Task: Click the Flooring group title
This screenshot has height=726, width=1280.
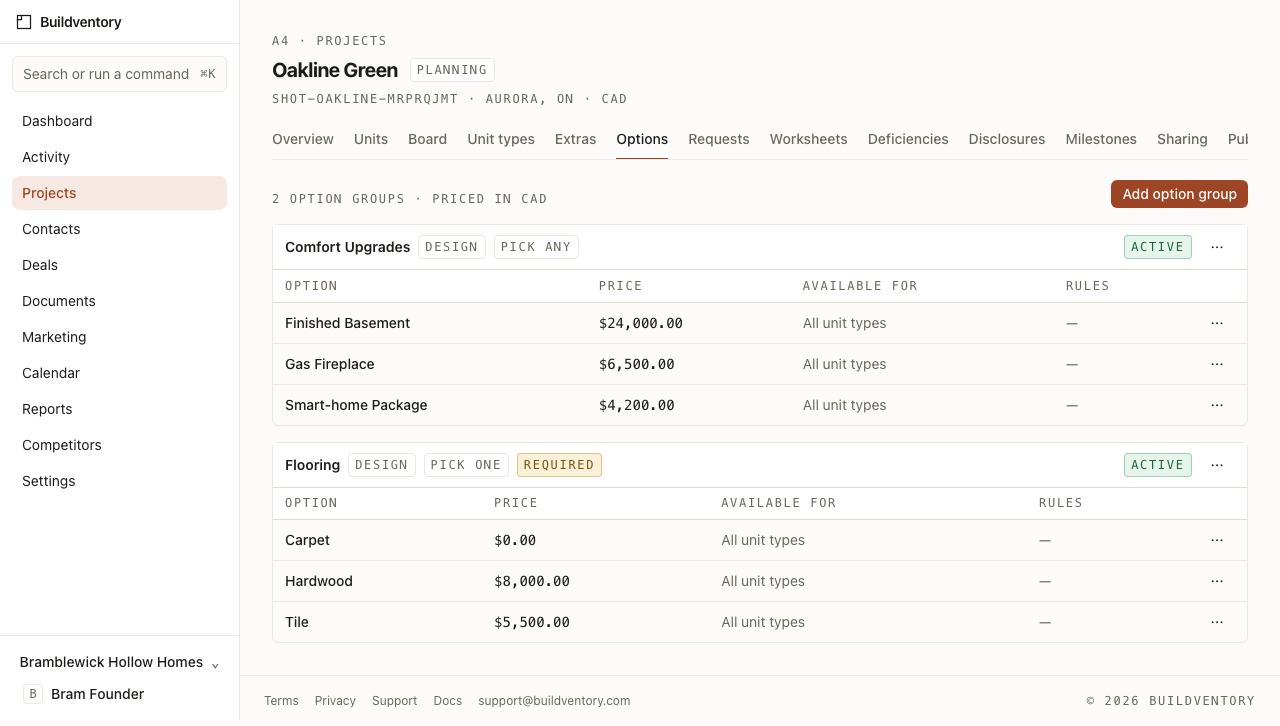Action: 312,465
